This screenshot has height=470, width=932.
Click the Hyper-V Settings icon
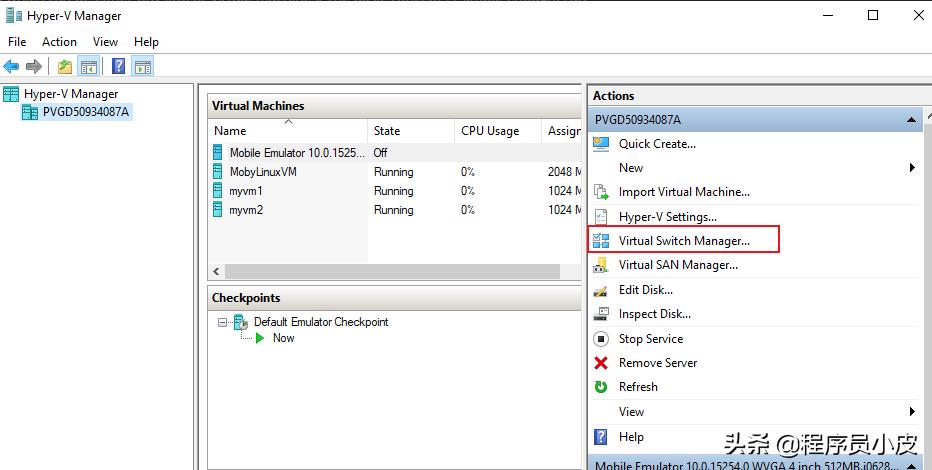(x=601, y=217)
